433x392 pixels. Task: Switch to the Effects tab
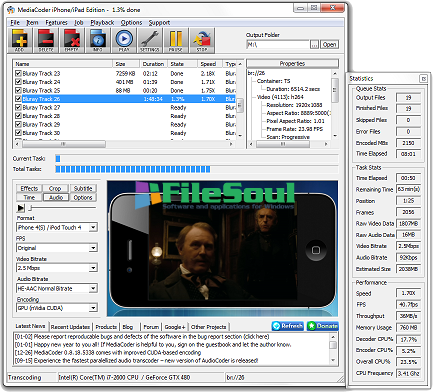29,188
